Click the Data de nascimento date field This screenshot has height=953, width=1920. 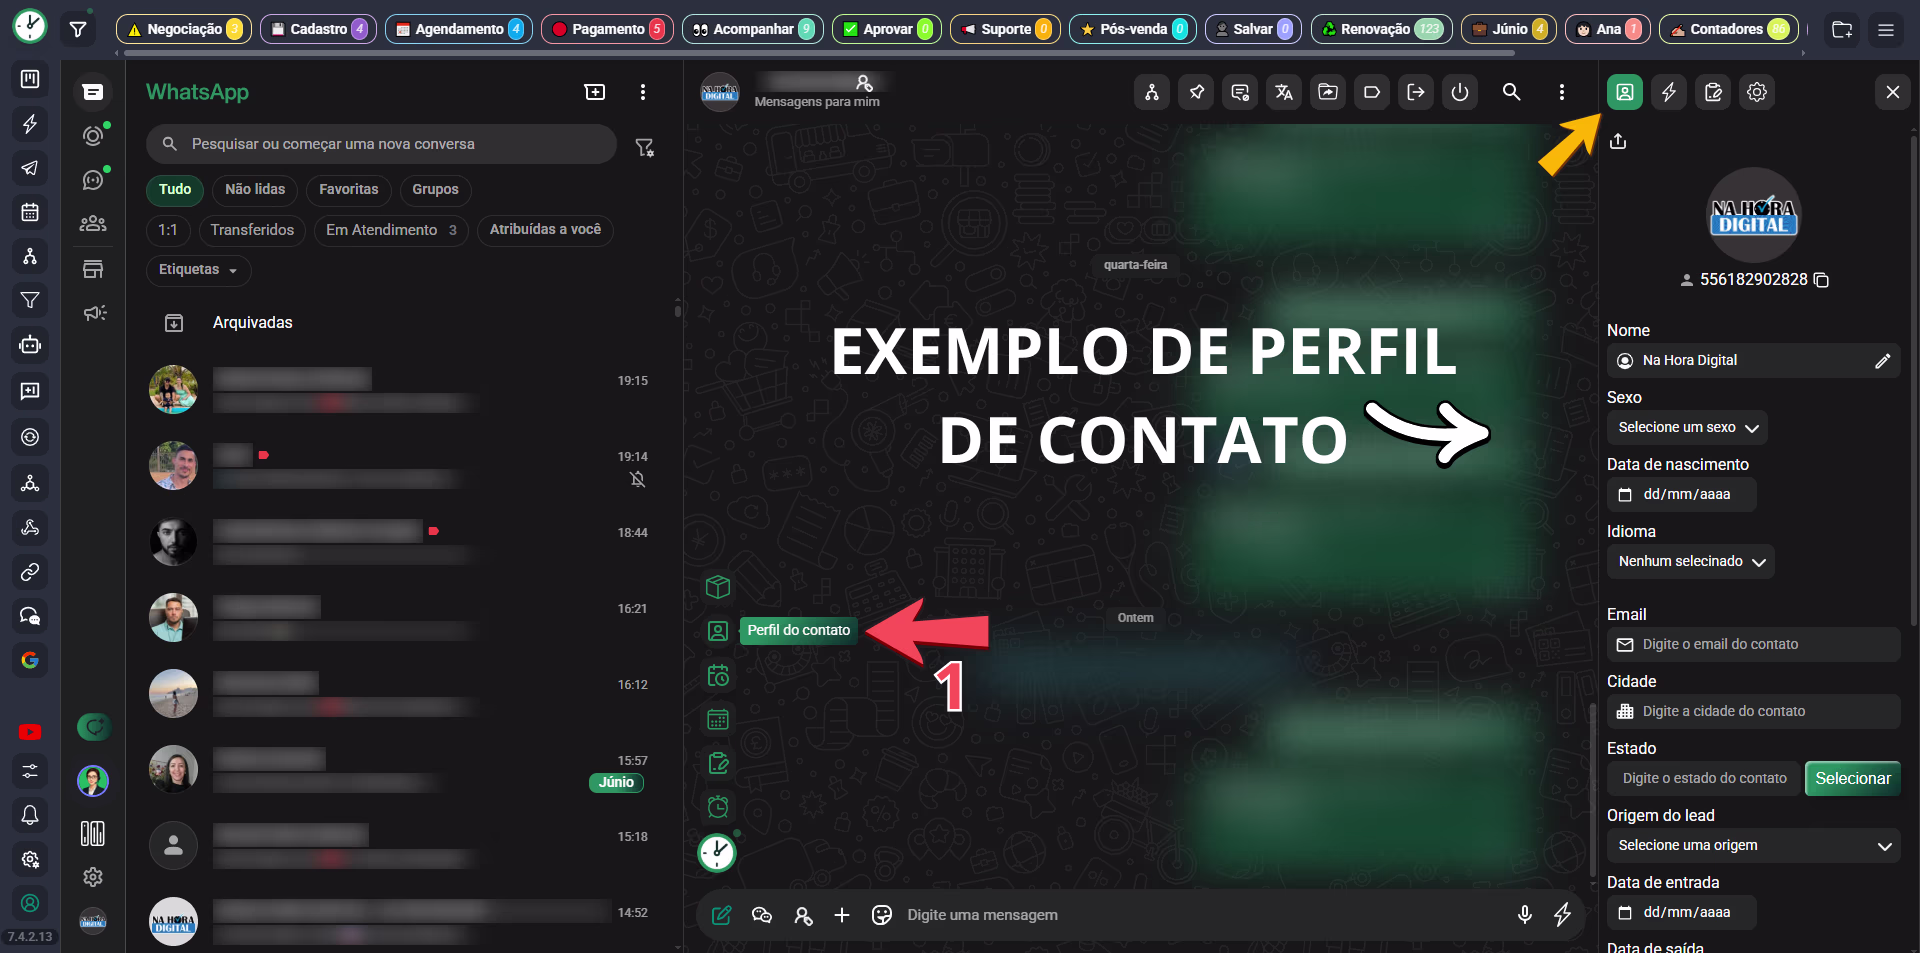(x=1682, y=495)
